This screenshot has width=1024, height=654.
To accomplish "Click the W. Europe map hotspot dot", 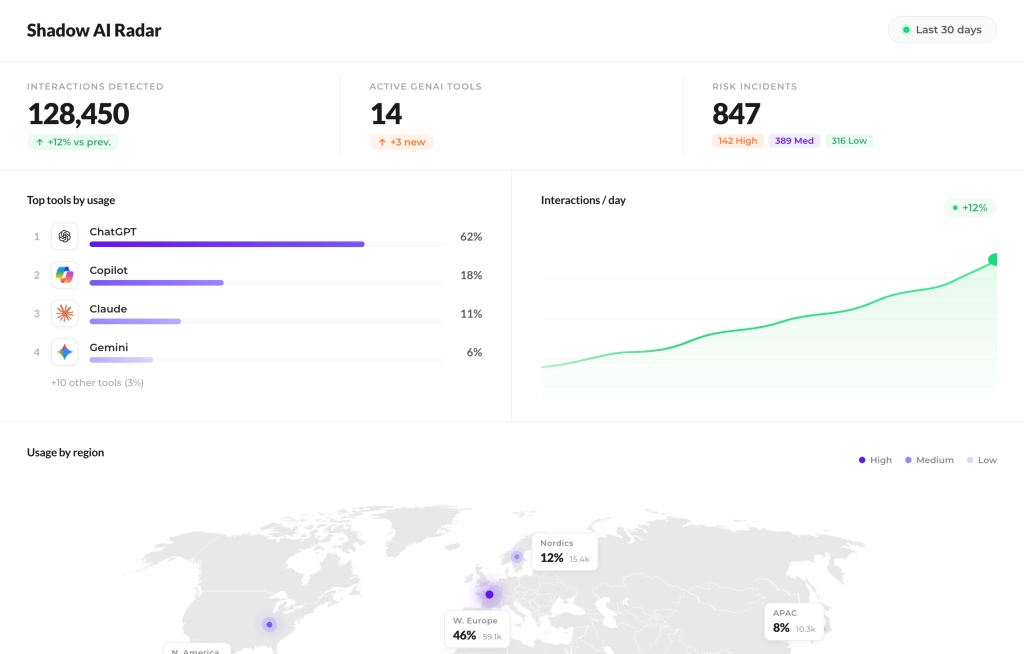I will pos(489,595).
